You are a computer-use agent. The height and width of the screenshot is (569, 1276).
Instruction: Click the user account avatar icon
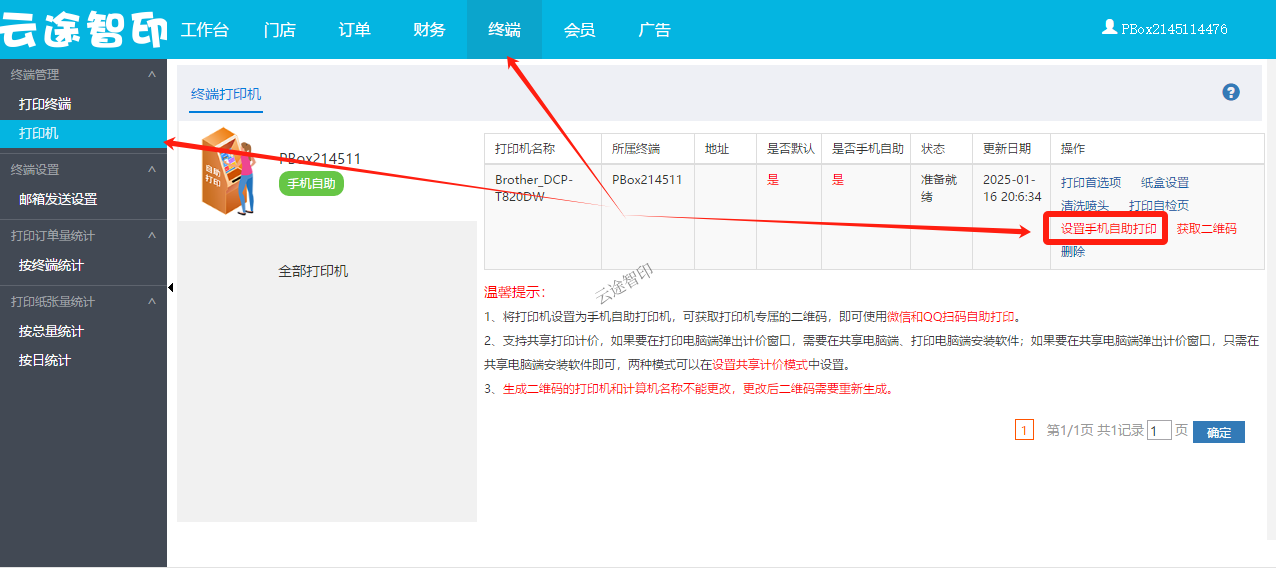click(1109, 28)
